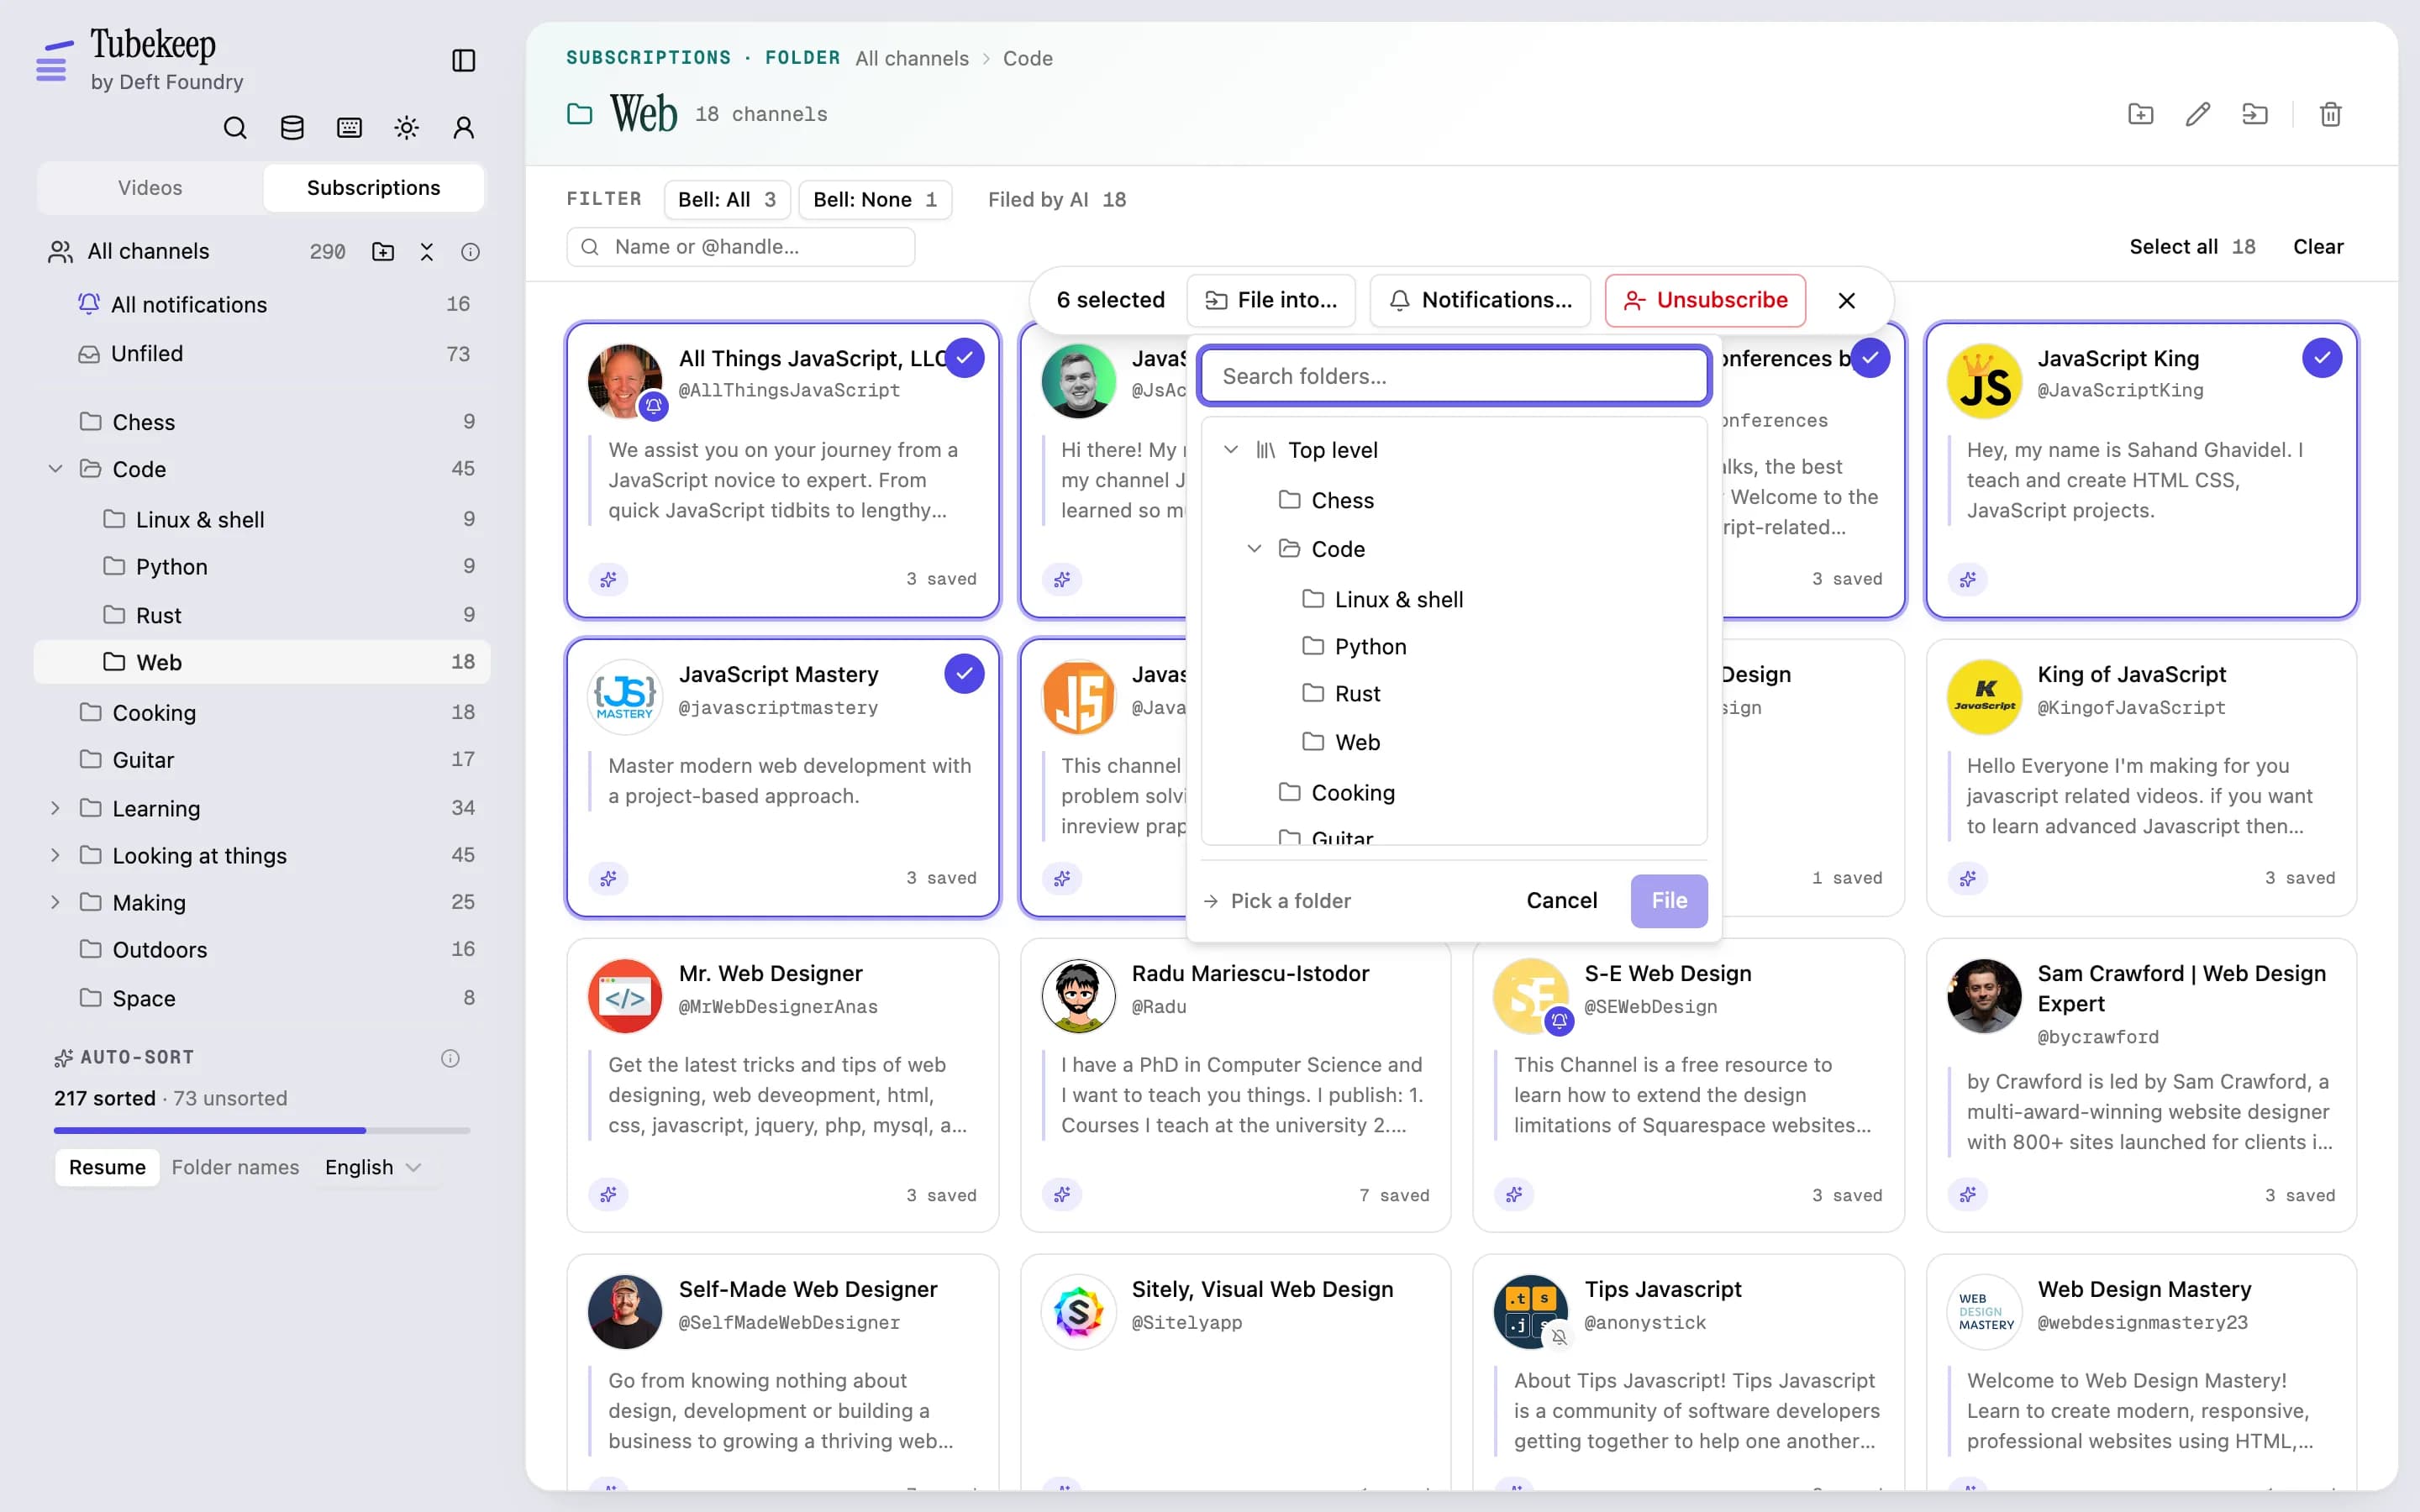The width and height of the screenshot is (2420, 1512).
Task: Deselect All Things JavaScript card checkmark
Action: point(964,358)
